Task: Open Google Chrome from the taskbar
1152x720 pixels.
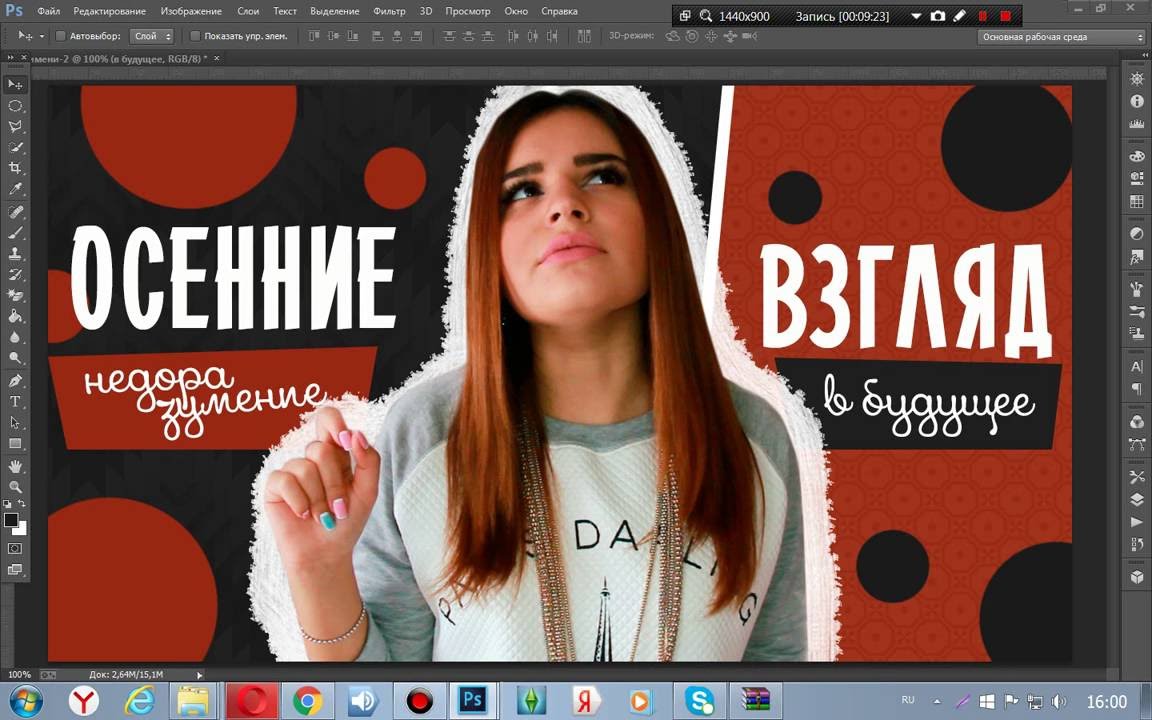Action: pos(307,701)
